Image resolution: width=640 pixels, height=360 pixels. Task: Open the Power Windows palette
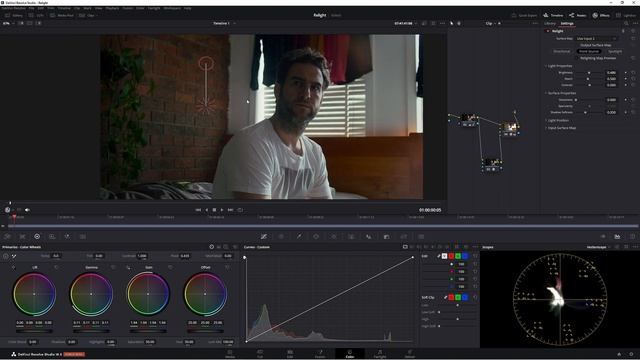316,236
